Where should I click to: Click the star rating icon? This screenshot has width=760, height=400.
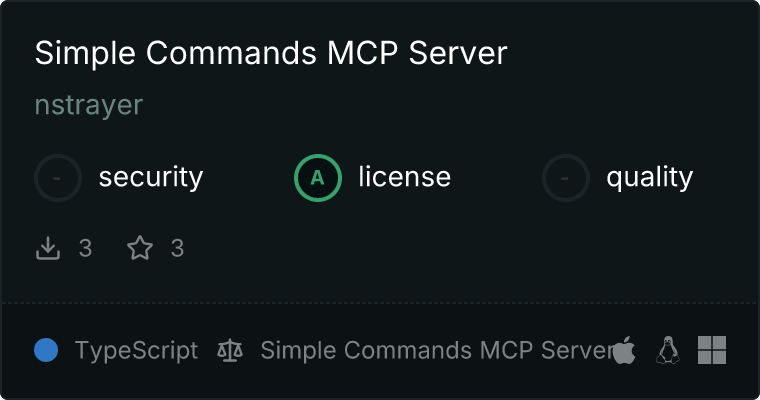point(140,248)
